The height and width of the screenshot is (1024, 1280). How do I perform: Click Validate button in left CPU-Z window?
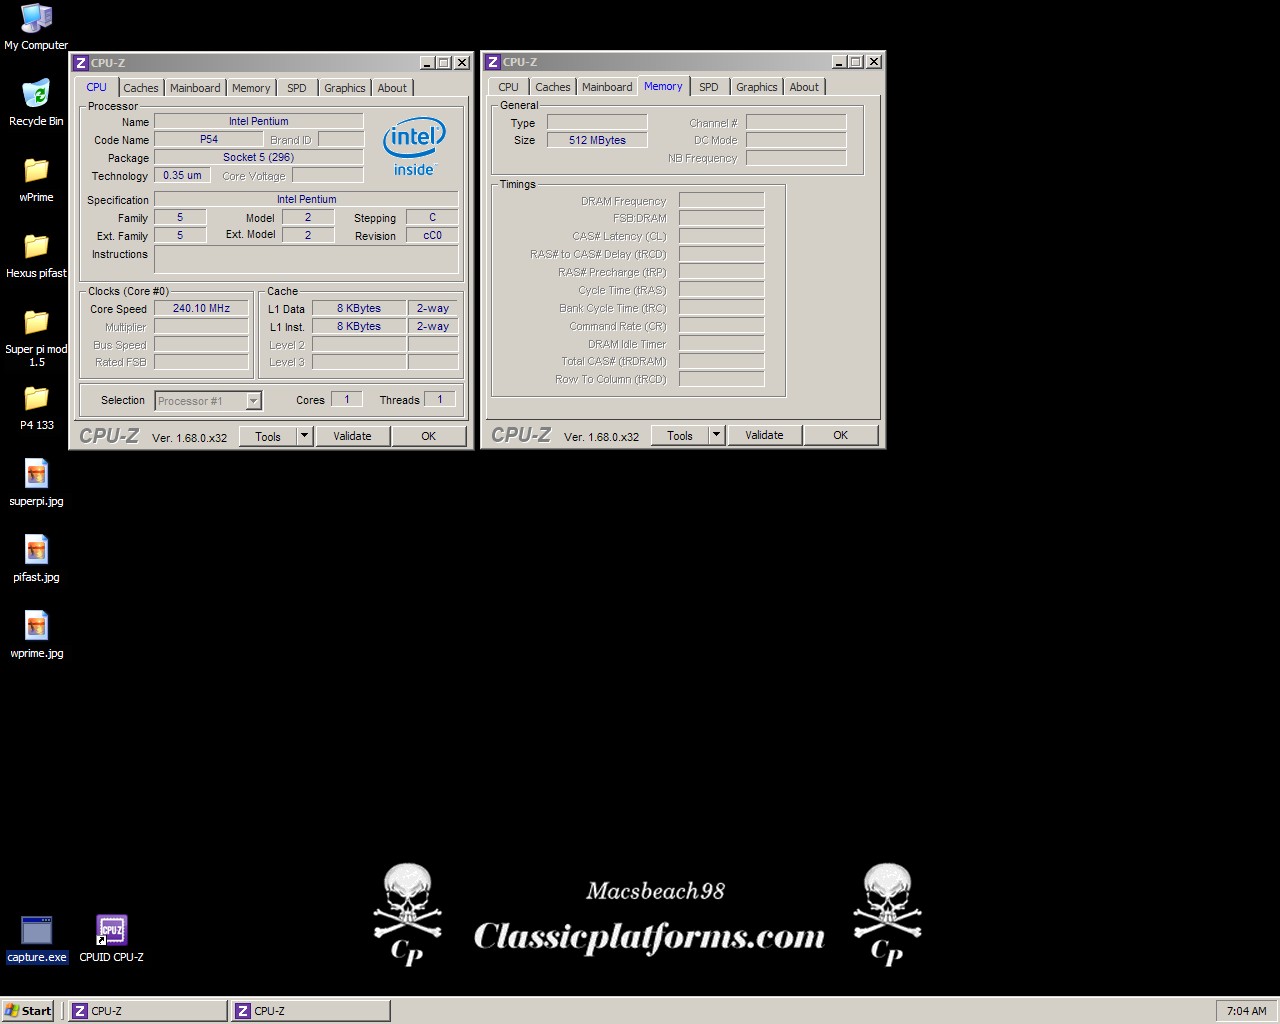[x=352, y=436]
